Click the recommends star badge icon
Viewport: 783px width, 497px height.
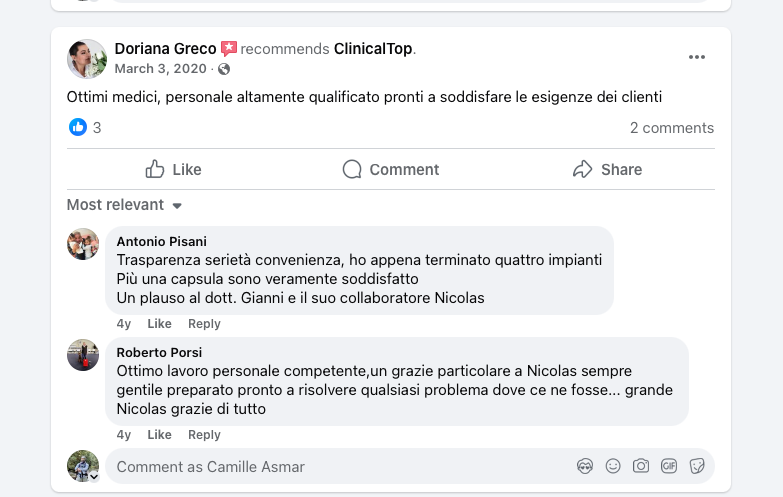coord(229,48)
